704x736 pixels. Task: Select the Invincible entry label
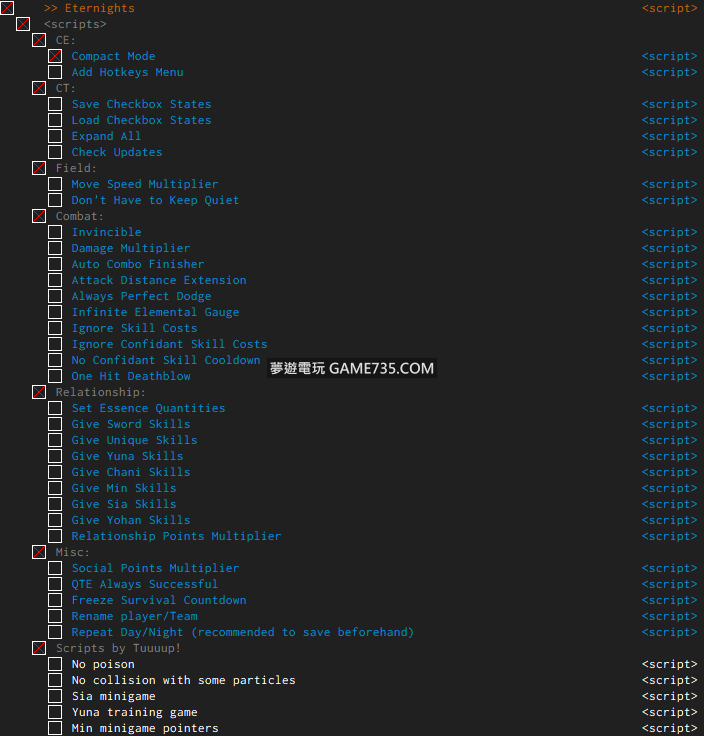click(107, 232)
